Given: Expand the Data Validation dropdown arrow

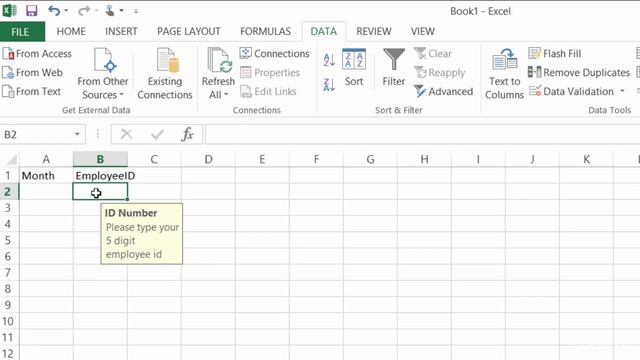Looking at the screenshot, I should [622, 91].
